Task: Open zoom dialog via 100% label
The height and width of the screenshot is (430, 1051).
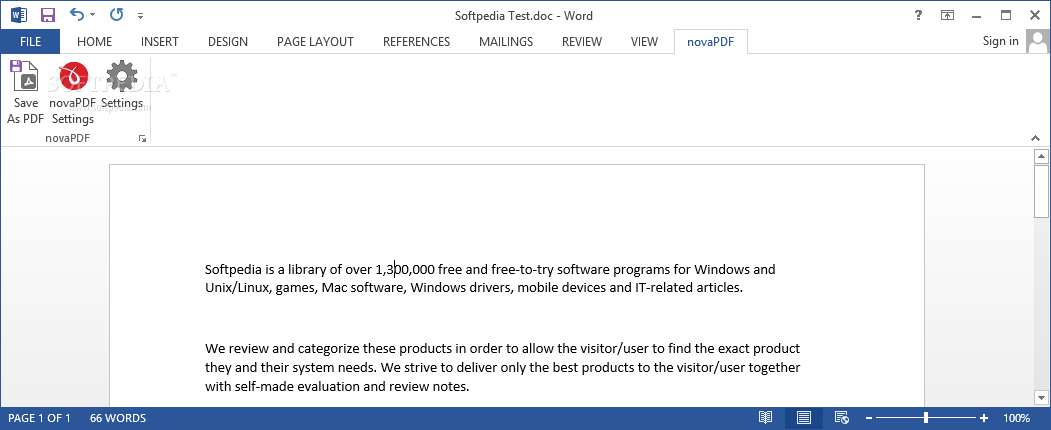Action: point(1017,418)
